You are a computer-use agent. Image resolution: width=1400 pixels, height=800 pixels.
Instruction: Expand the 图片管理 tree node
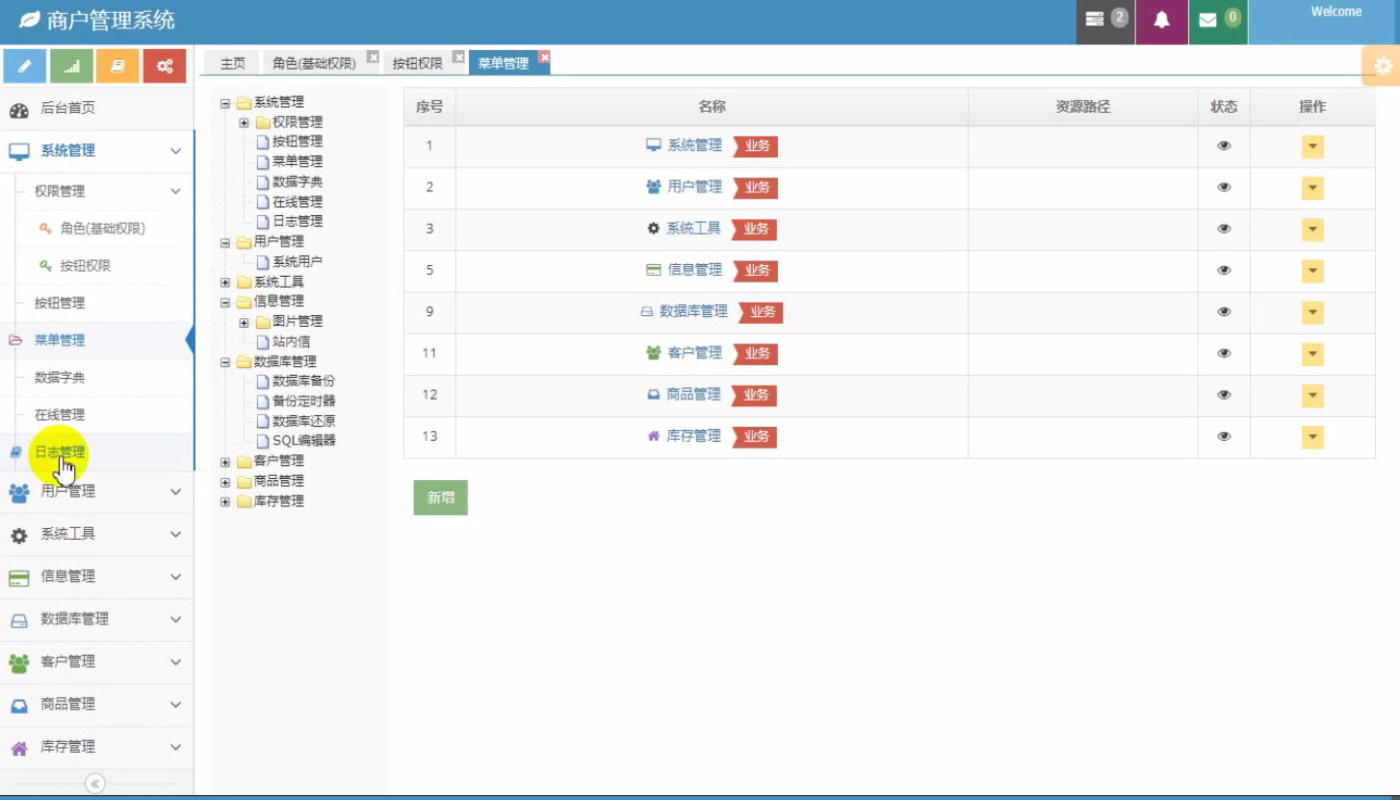click(x=244, y=323)
